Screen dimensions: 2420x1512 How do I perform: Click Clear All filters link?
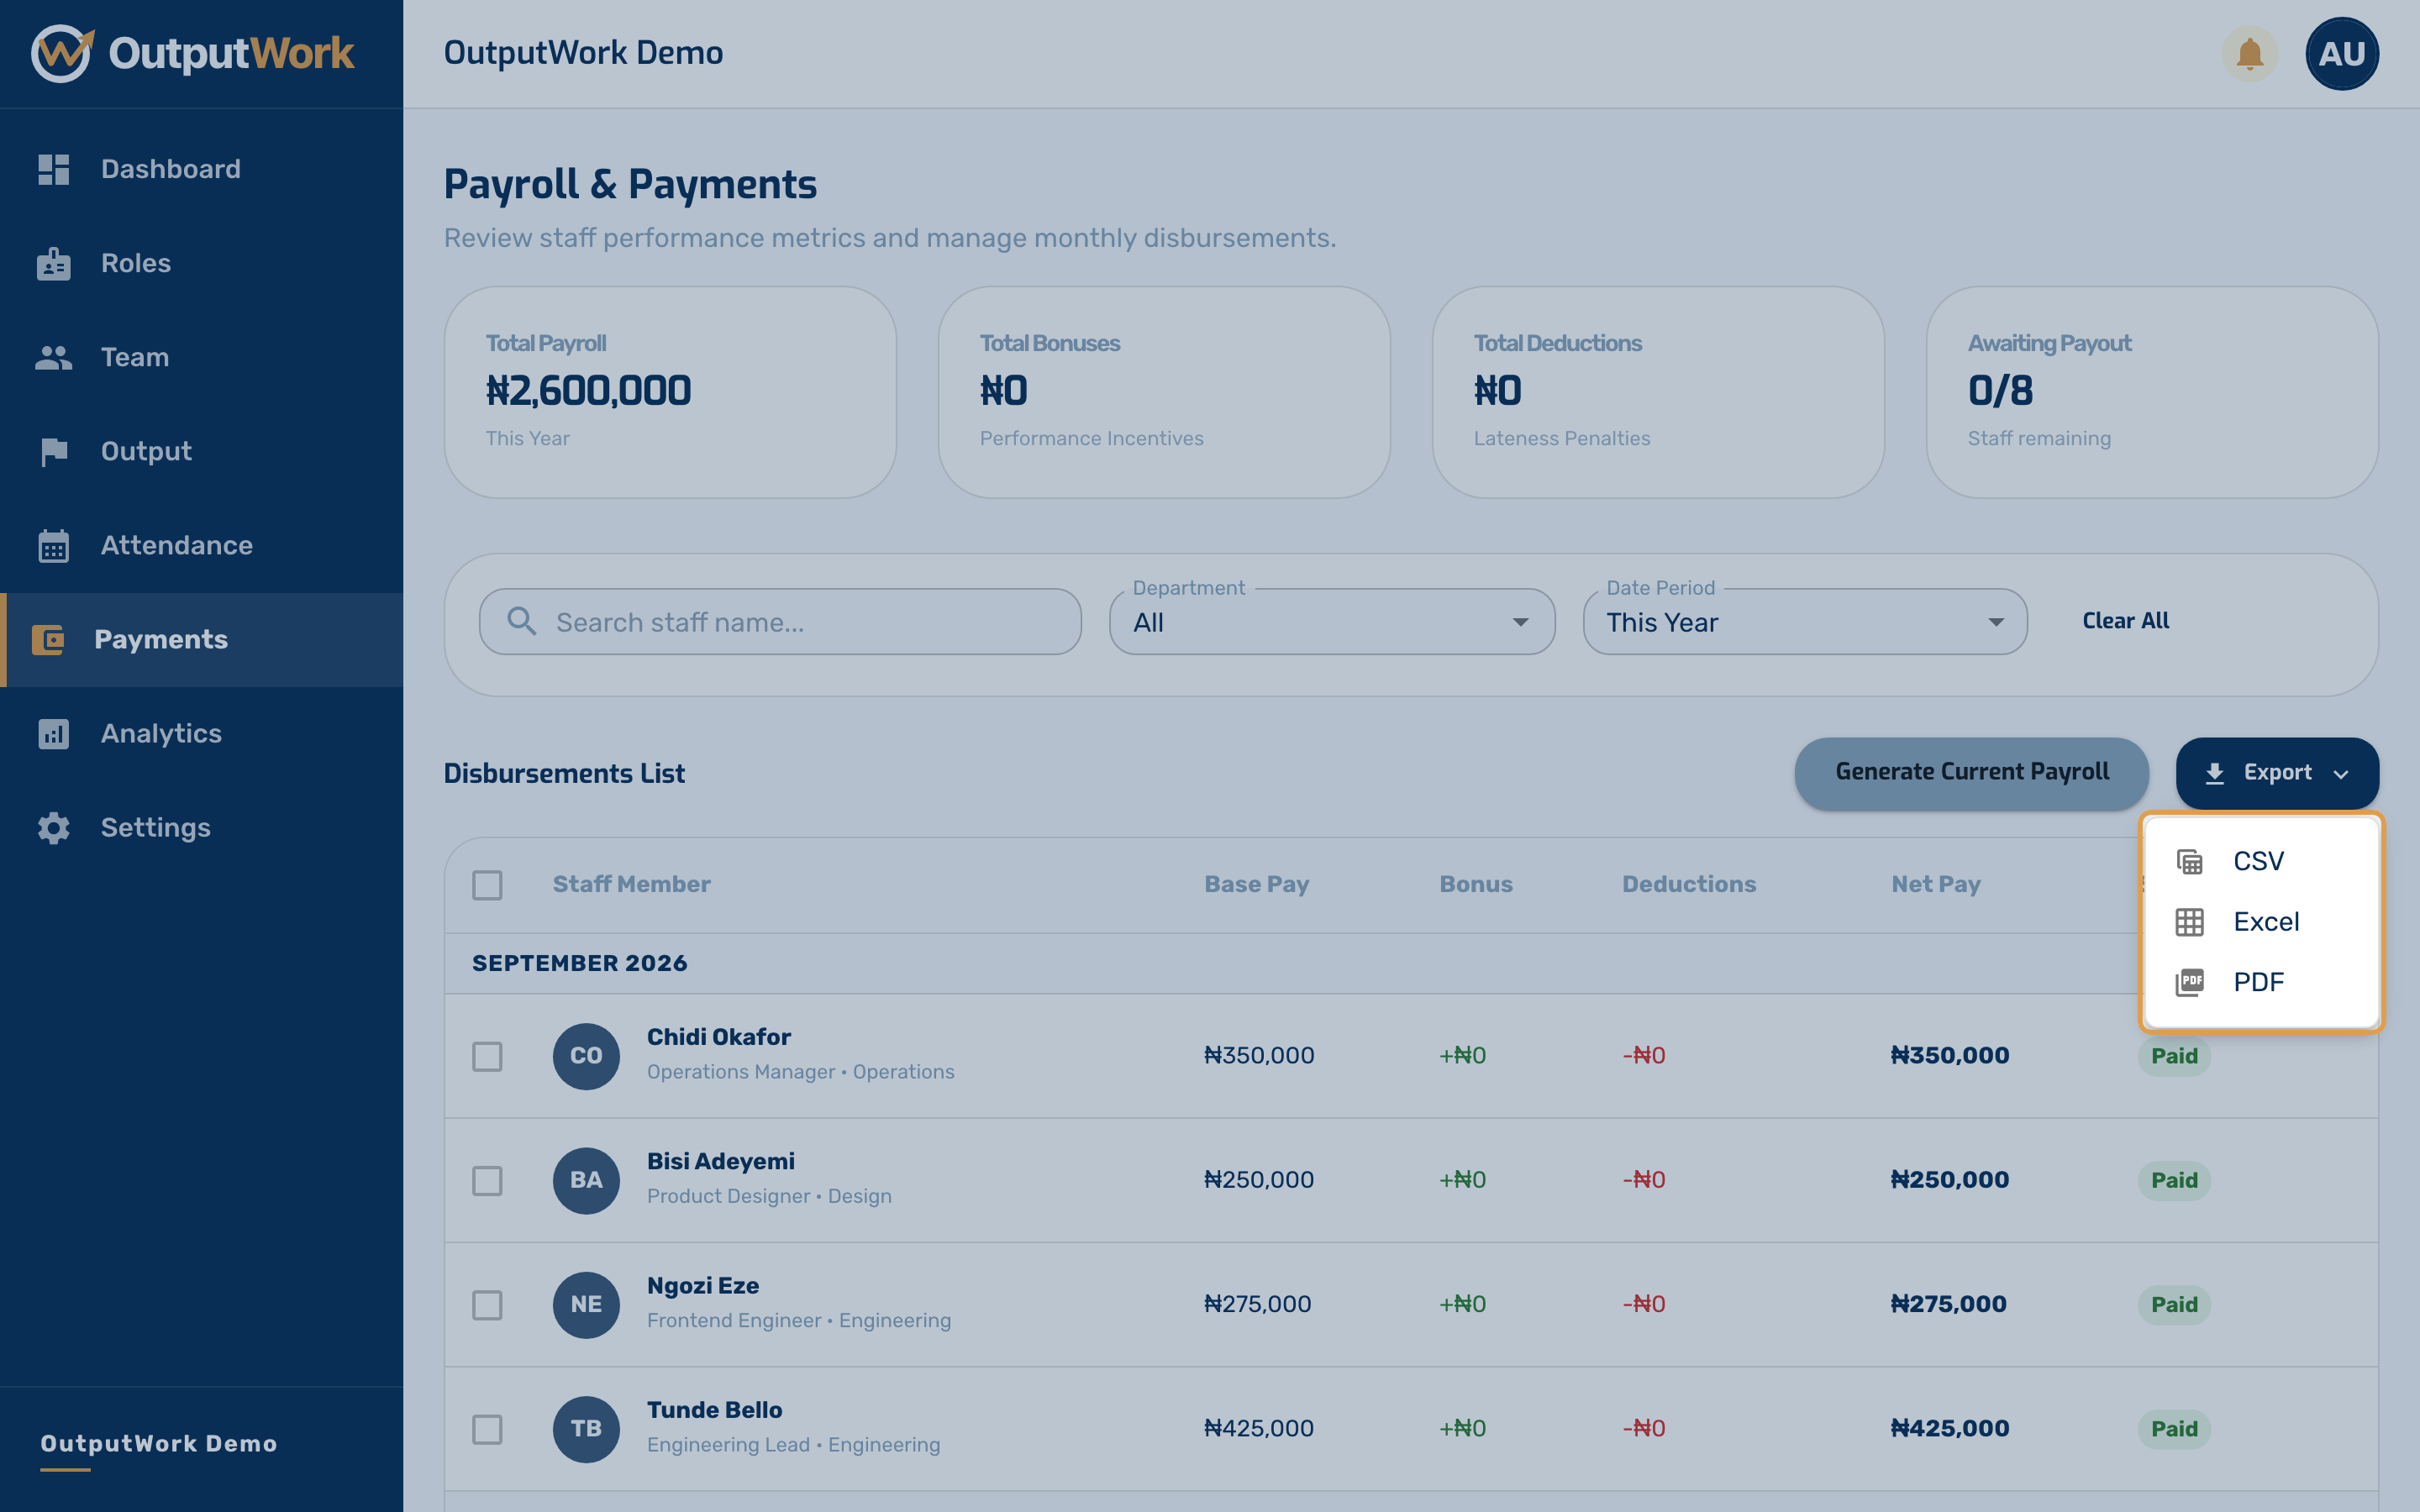coord(2125,621)
